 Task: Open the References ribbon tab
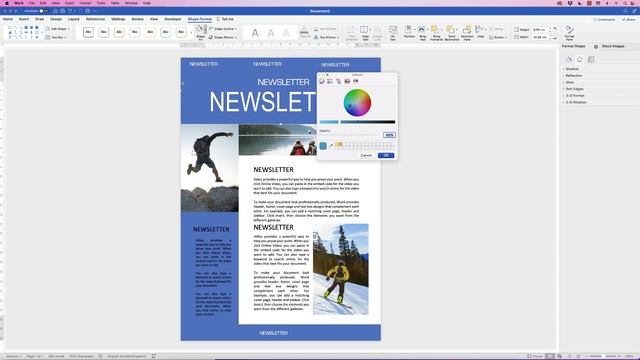95,19
